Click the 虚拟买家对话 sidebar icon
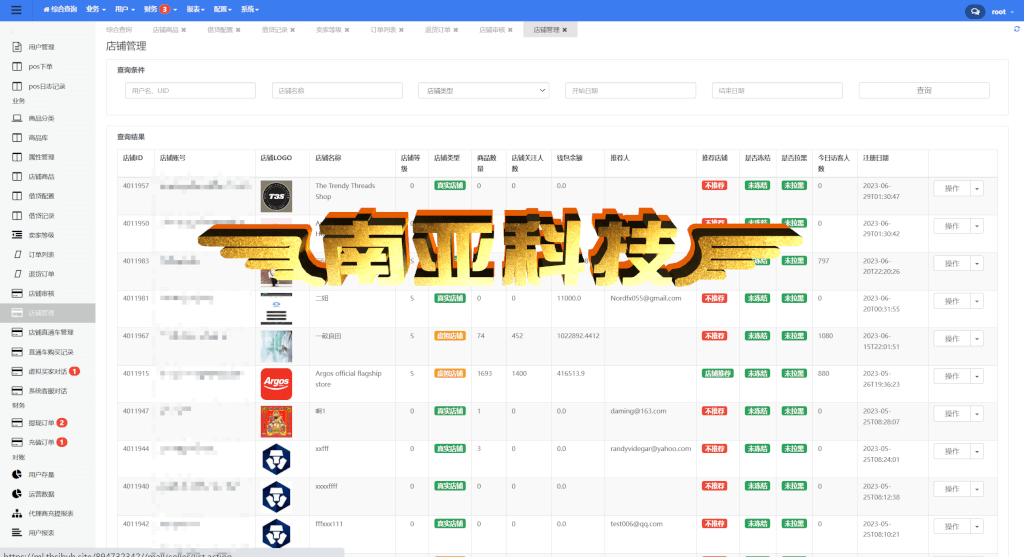 (17, 371)
